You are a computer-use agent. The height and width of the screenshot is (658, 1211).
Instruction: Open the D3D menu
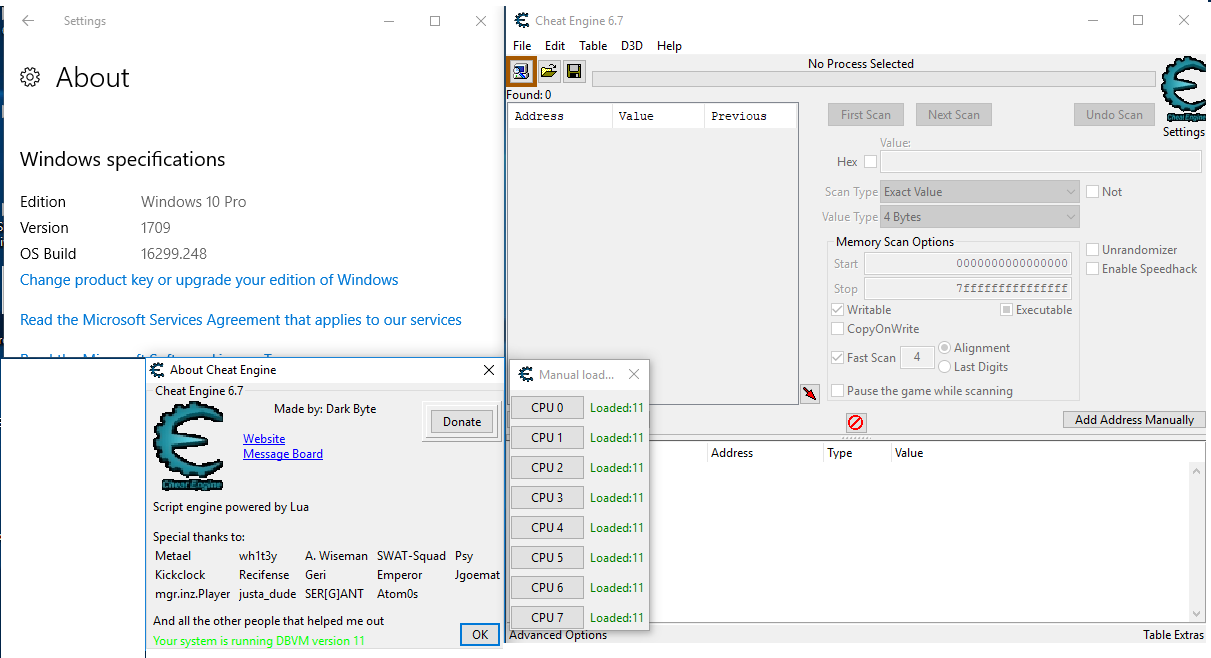point(632,46)
